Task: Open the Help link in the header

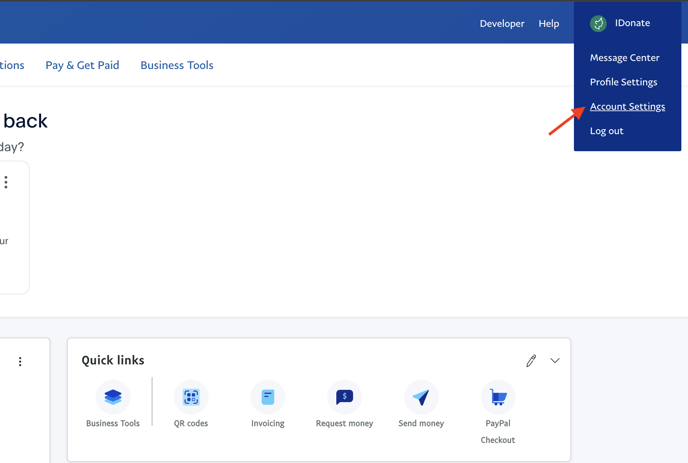Action: pos(549,23)
